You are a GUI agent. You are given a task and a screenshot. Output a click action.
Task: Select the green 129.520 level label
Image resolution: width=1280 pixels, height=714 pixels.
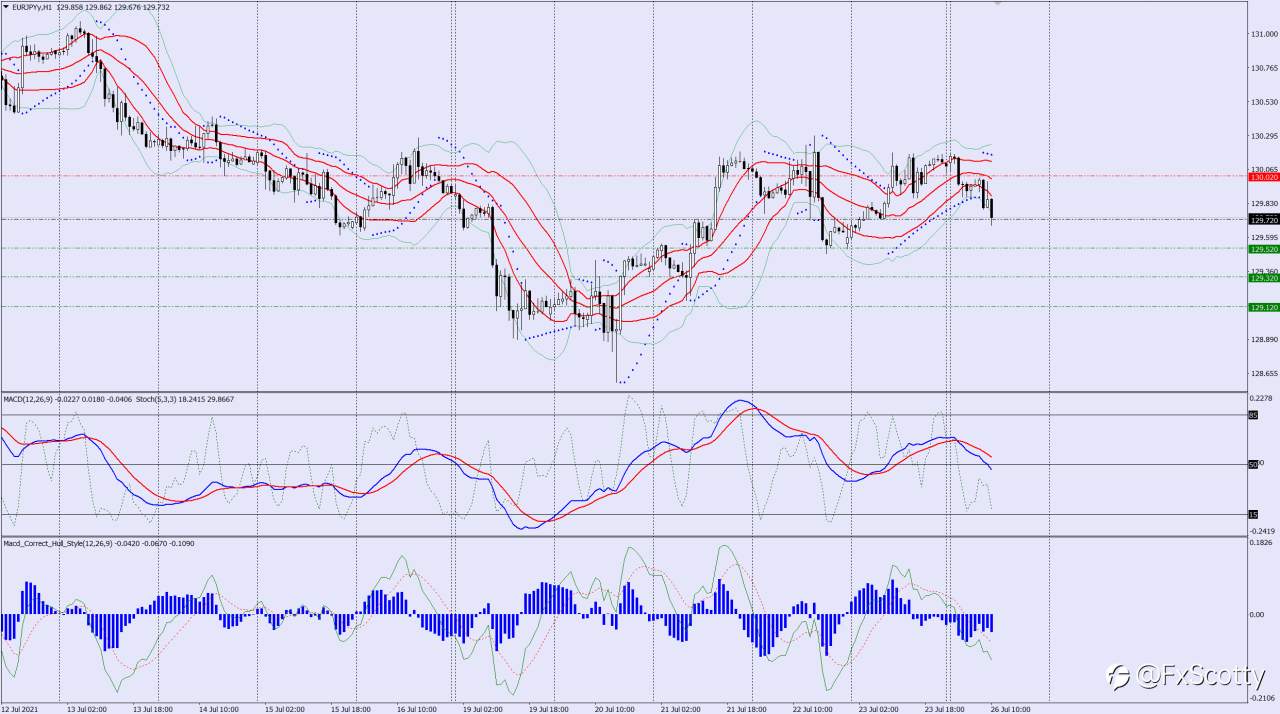click(x=1264, y=248)
